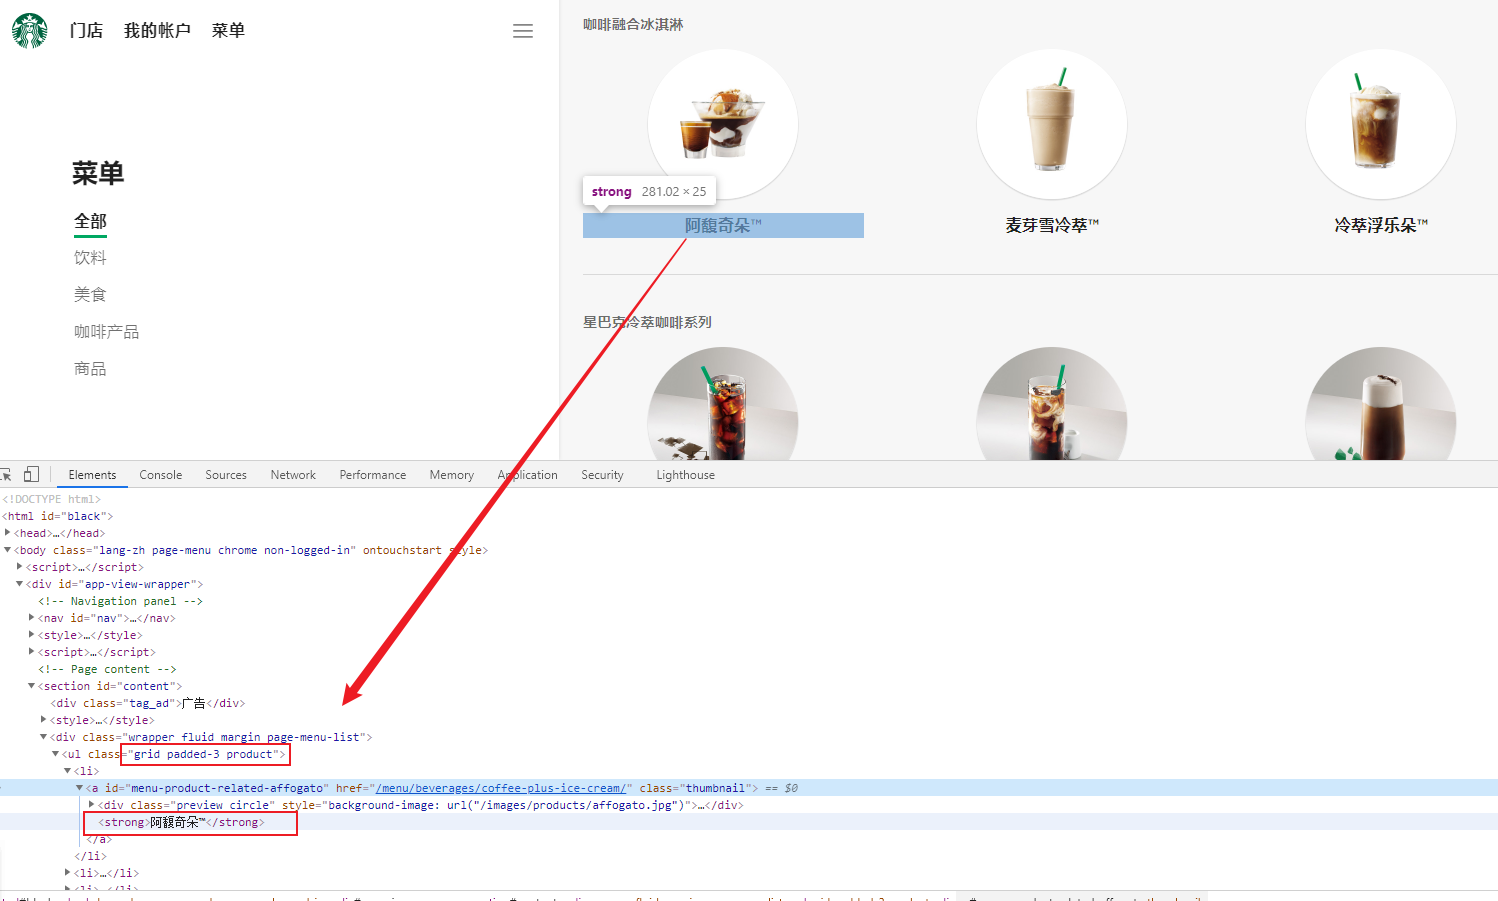Switch to the Elements tab

click(92, 475)
